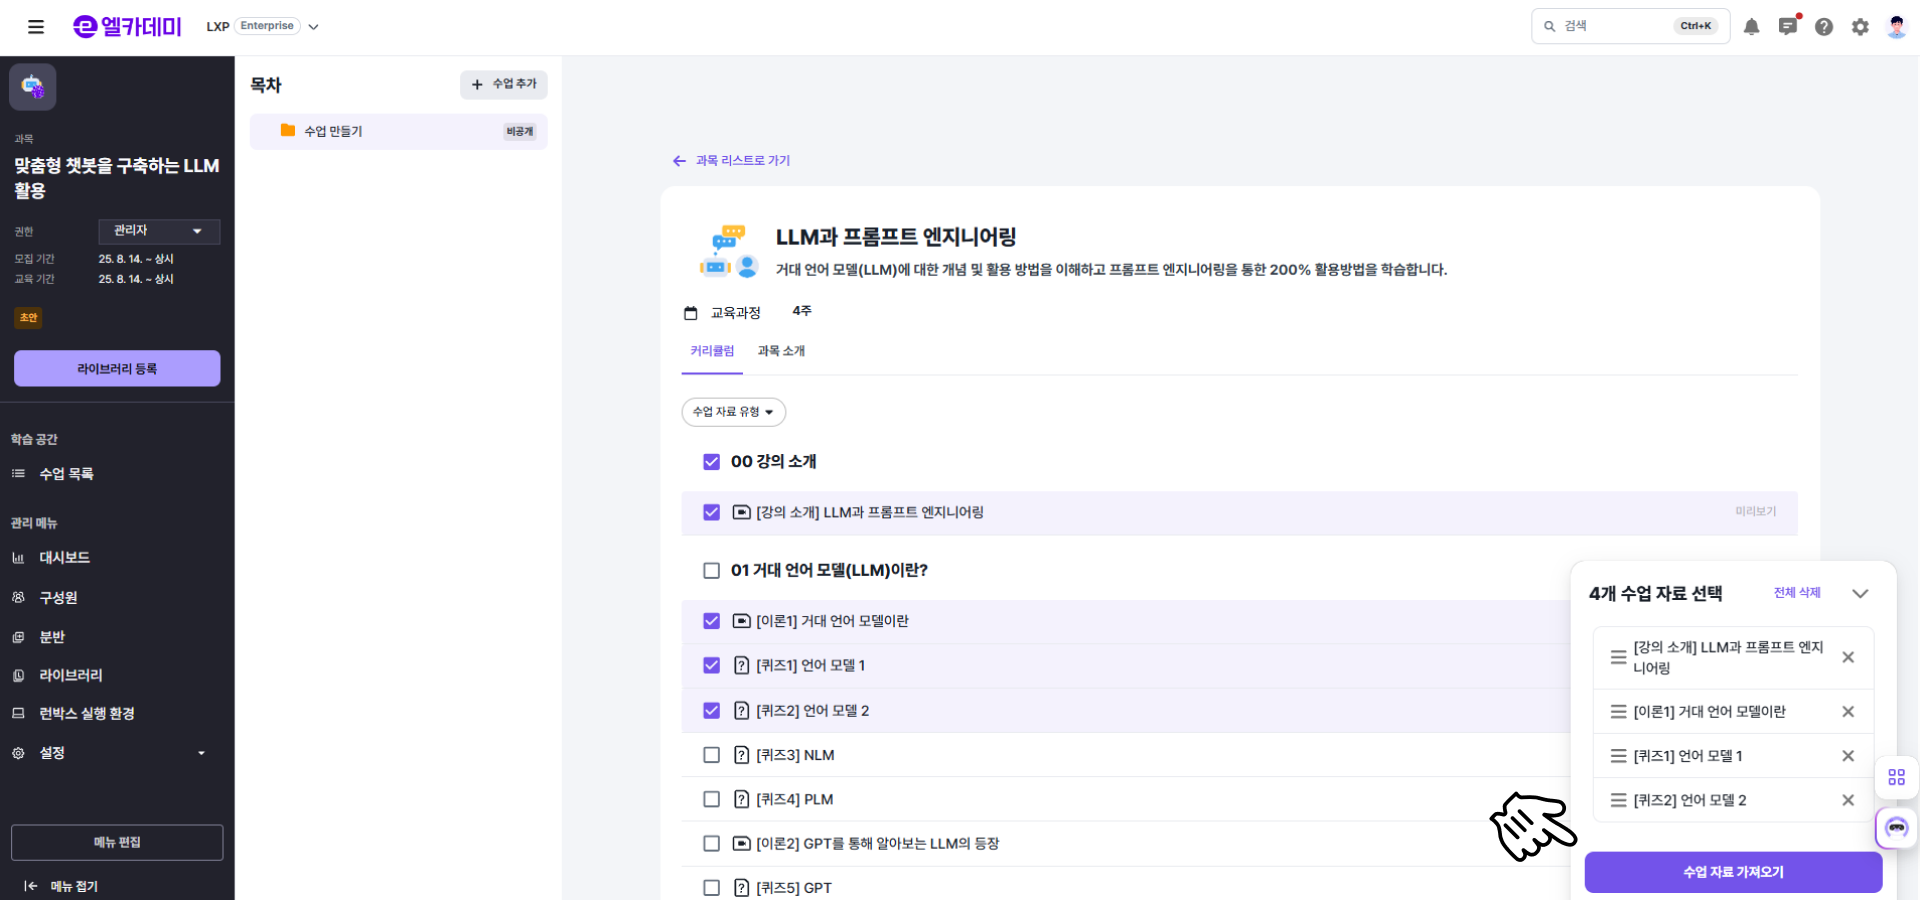Open the chatbot floating icon

pos(1896,828)
